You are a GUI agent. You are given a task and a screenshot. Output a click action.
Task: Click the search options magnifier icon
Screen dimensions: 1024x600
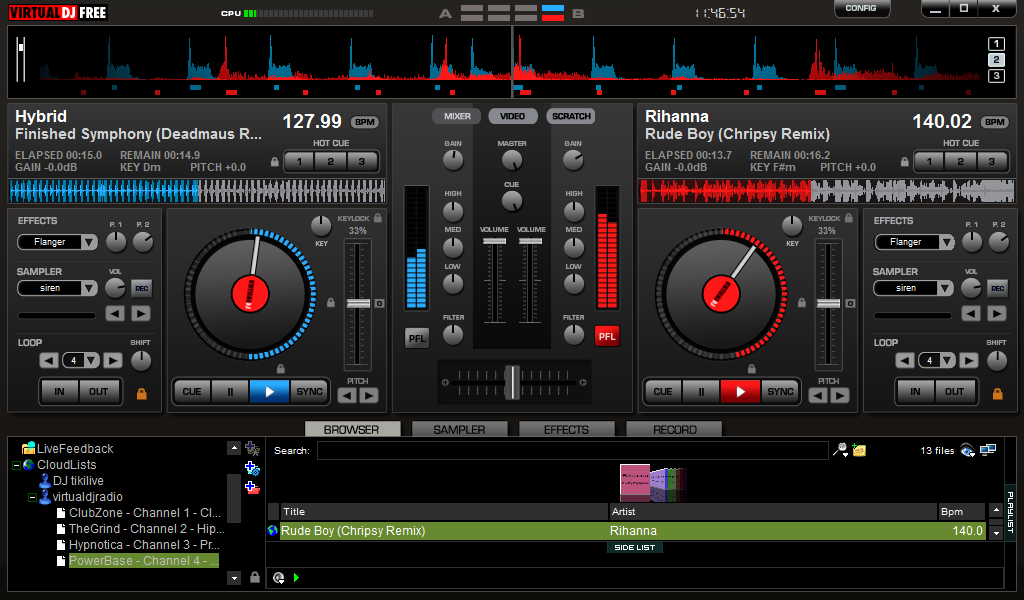click(840, 450)
